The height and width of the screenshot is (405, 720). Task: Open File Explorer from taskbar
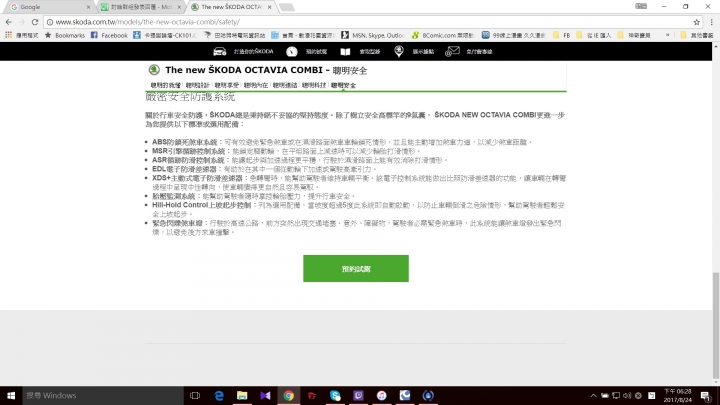click(x=242, y=395)
